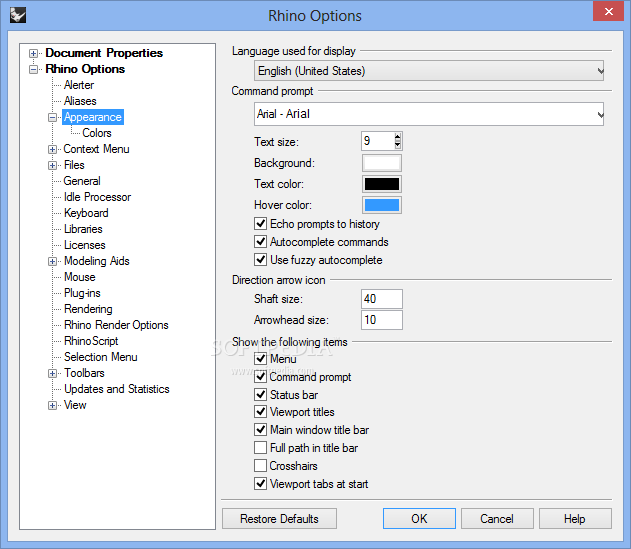Click the Arrowhead size field
This screenshot has width=631, height=549.
click(x=382, y=320)
